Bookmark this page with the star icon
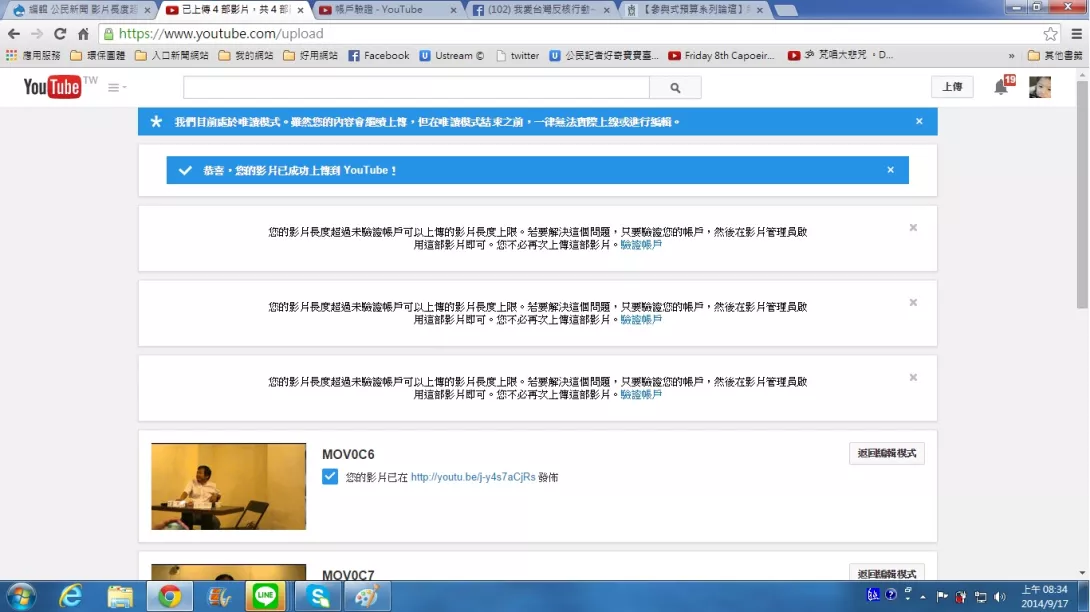The image size is (1090, 612). [x=1050, y=33]
